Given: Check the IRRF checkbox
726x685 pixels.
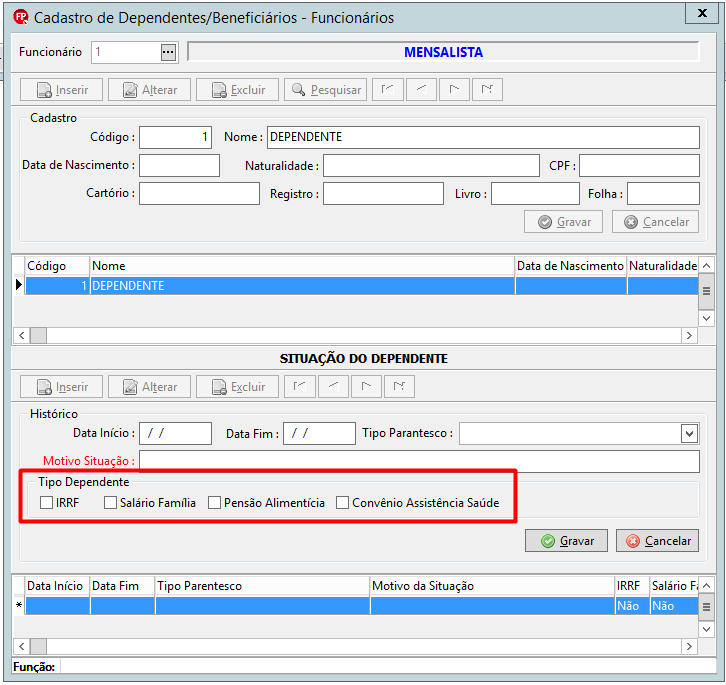Looking at the screenshot, I should pyautogui.click(x=46, y=503).
